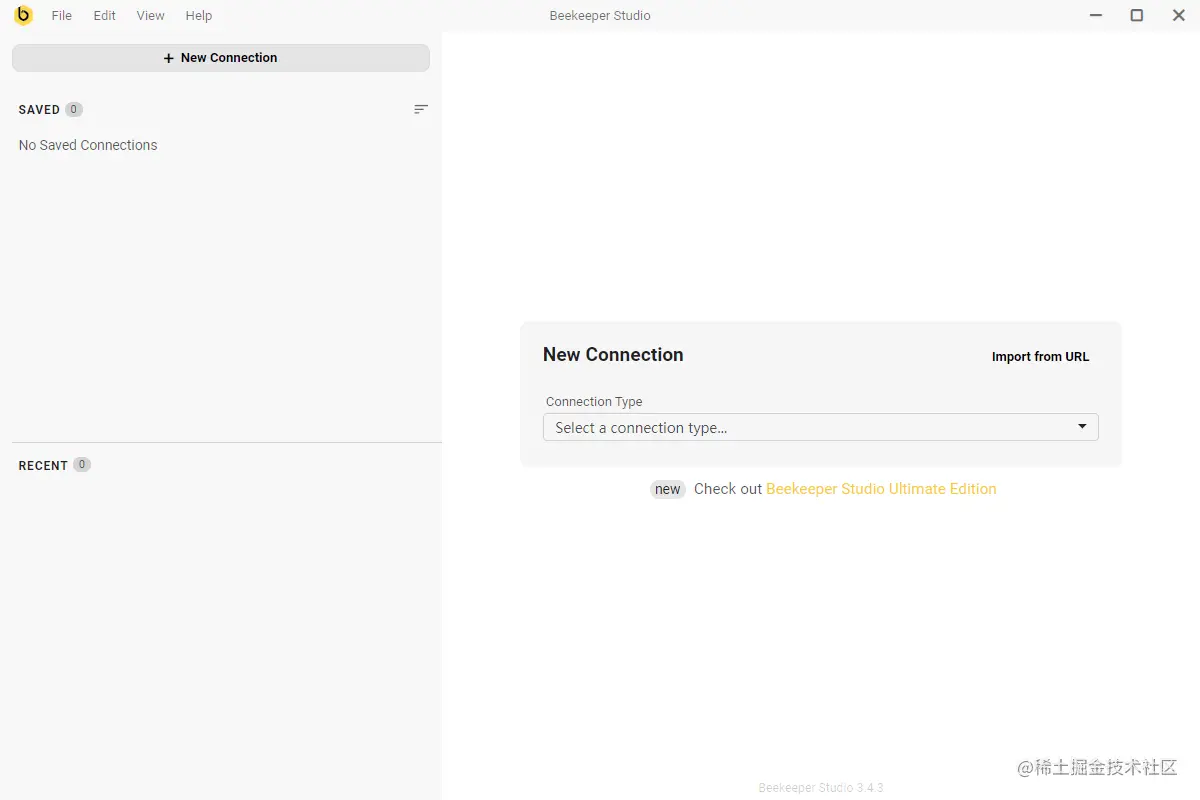Open the Help menu
Image resolution: width=1200 pixels, height=800 pixels.
pos(199,15)
